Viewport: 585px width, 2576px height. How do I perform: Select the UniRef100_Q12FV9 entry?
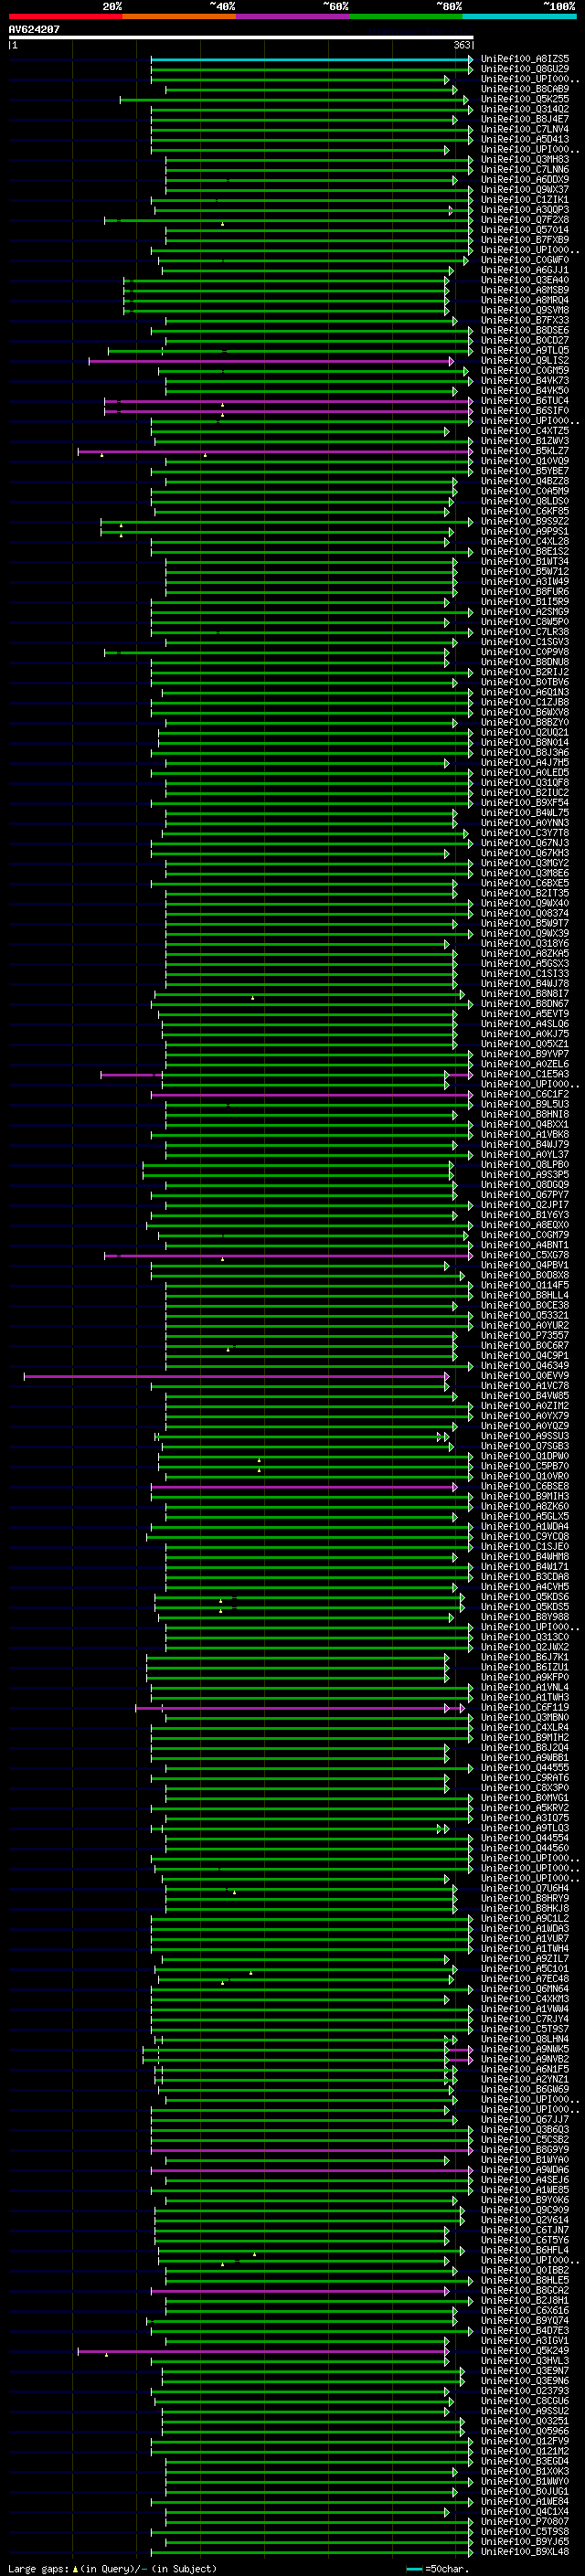coord(525,2441)
